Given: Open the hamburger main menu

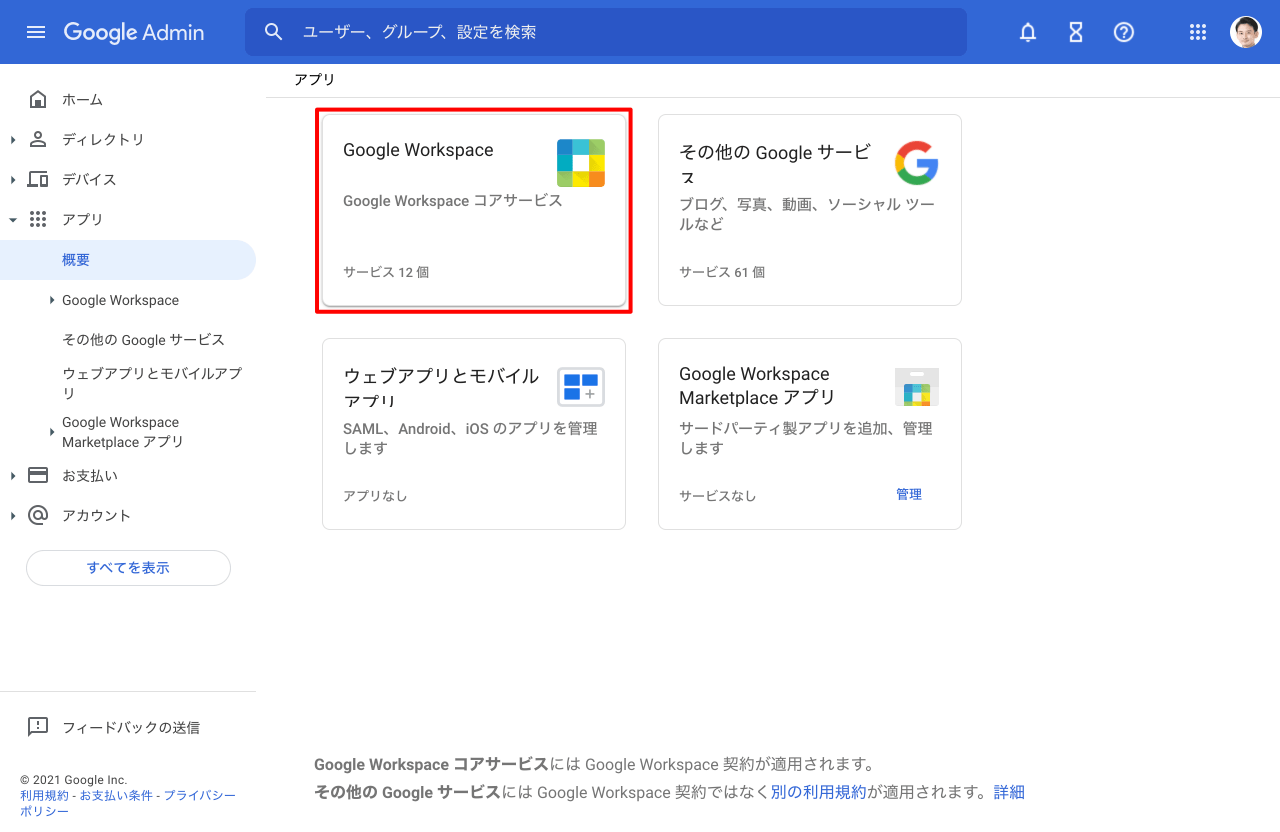Looking at the screenshot, I should click(x=36, y=32).
